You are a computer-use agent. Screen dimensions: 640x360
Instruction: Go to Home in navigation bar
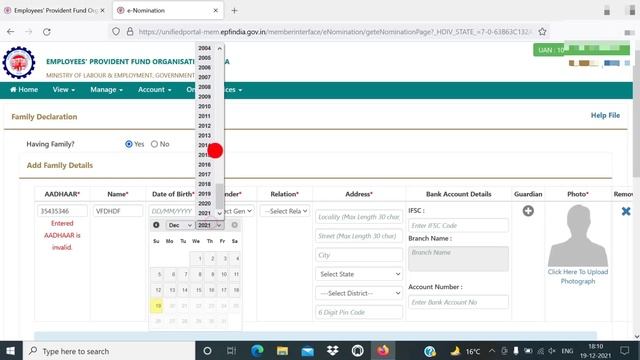24,90
